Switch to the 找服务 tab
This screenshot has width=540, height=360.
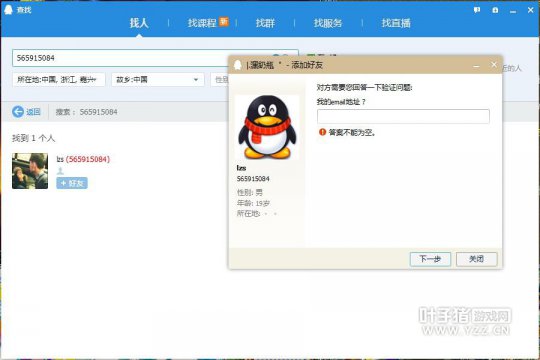click(328, 23)
